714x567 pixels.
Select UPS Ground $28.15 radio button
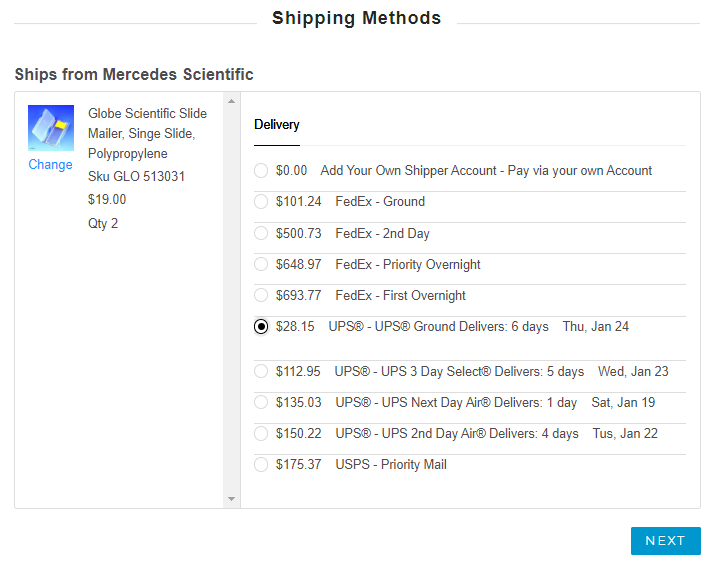(261, 327)
